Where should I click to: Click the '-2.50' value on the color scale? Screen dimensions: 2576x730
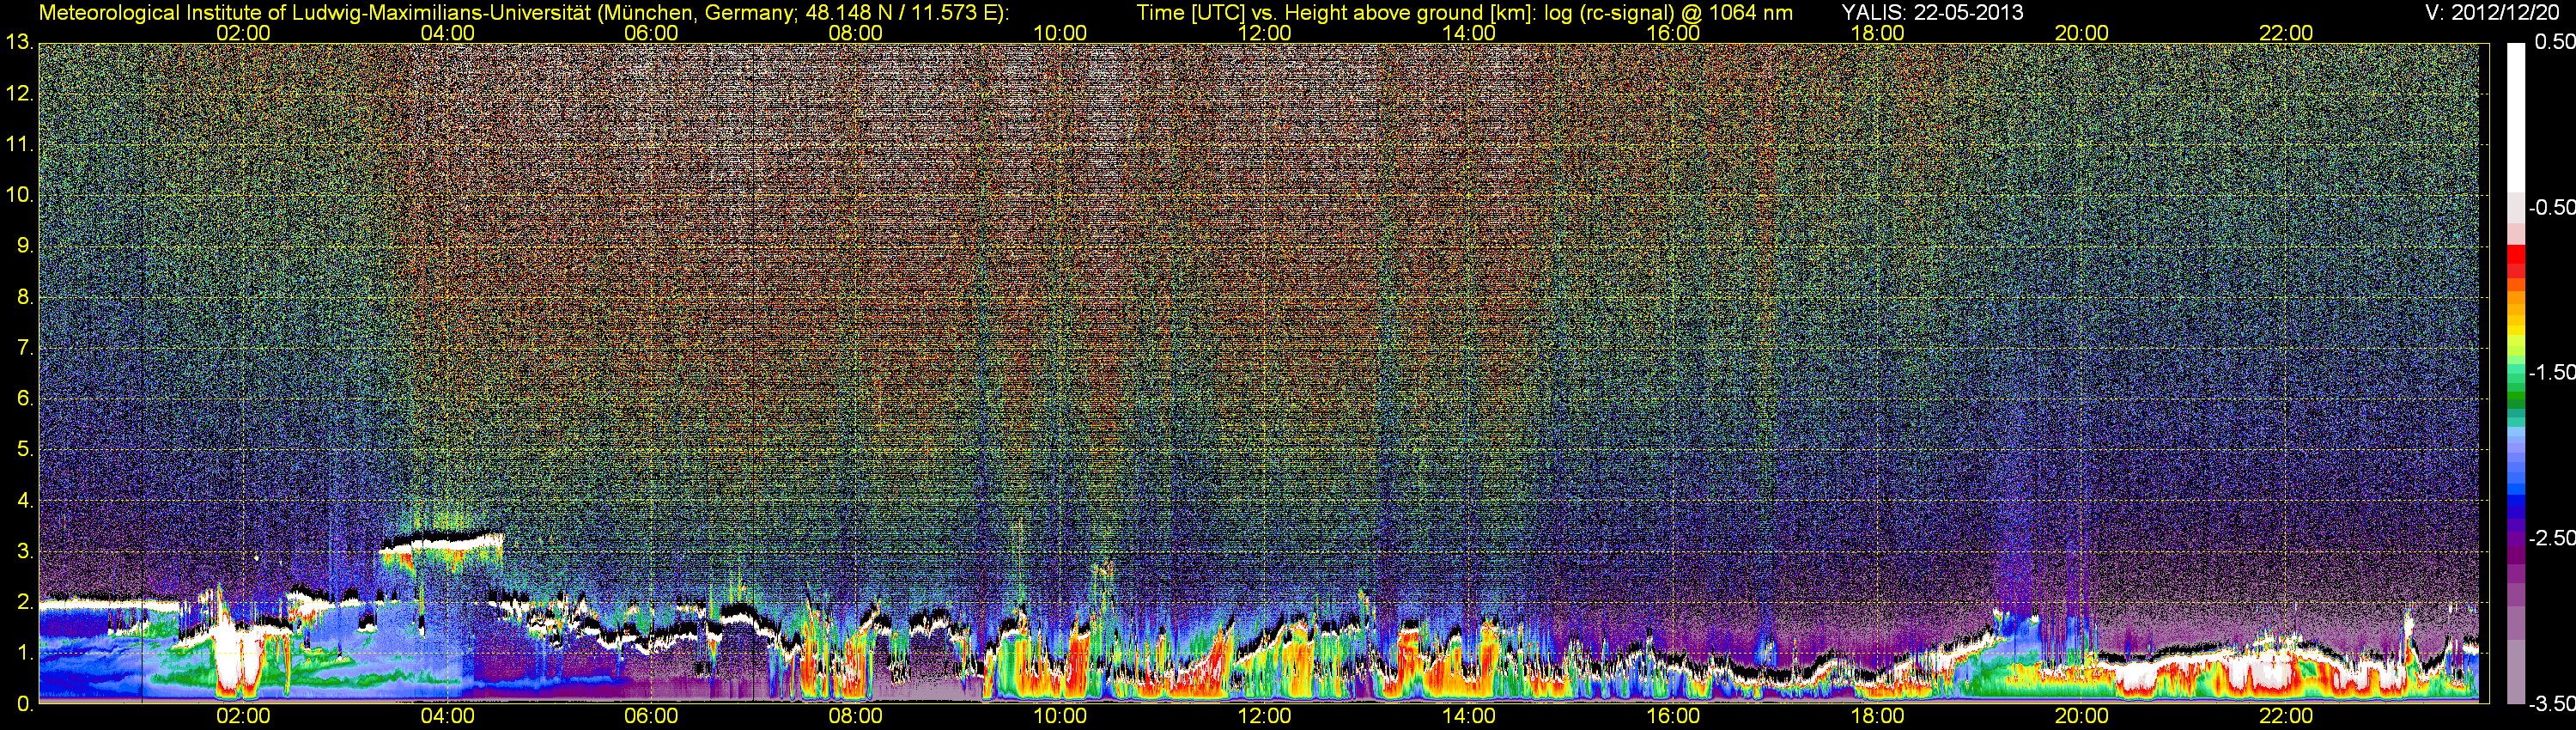pyautogui.click(x=2551, y=538)
